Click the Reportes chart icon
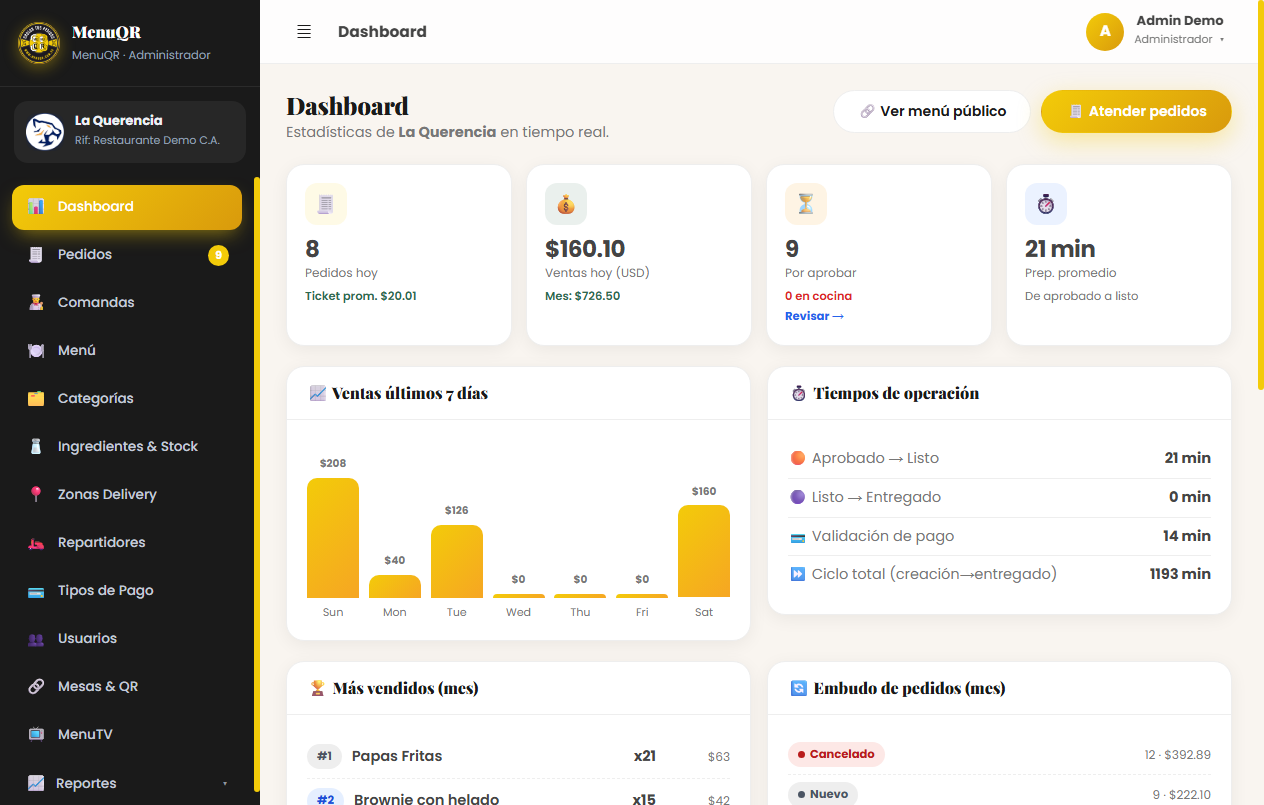Image resolution: width=1264 pixels, height=805 pixels. [x=36, y=783]
